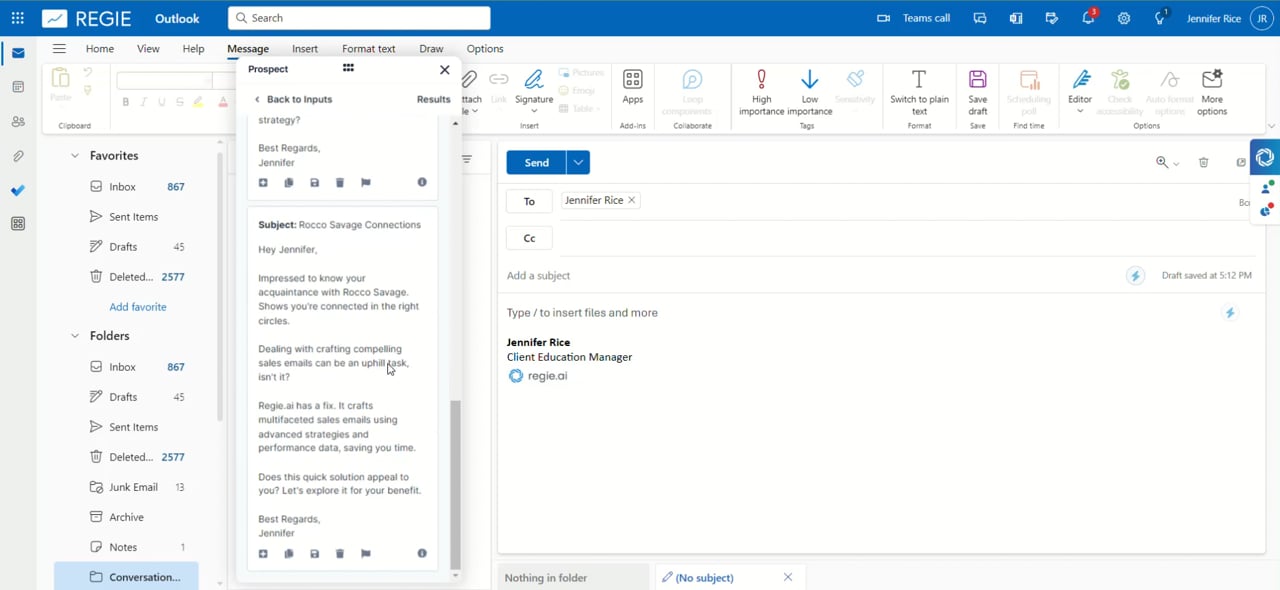This screenshot has width=1280, height=590.
Task: Click the Add favorite link
Action: click(x=138, y=307)
